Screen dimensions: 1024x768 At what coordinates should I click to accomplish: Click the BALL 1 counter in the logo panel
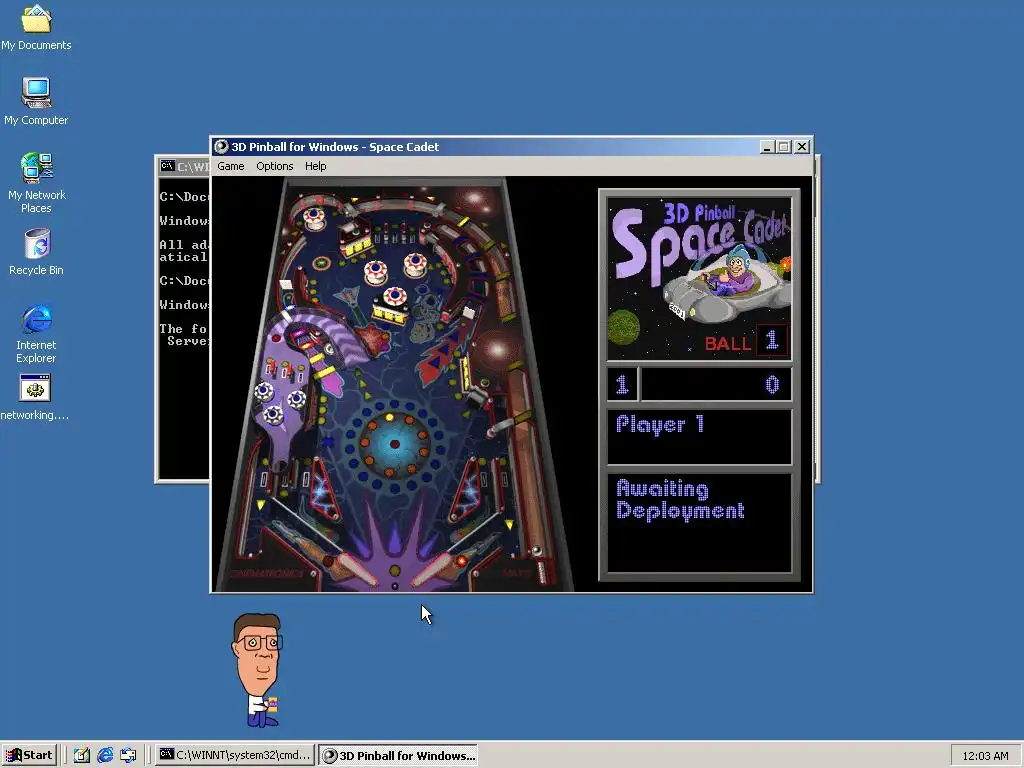pos(746,342)
